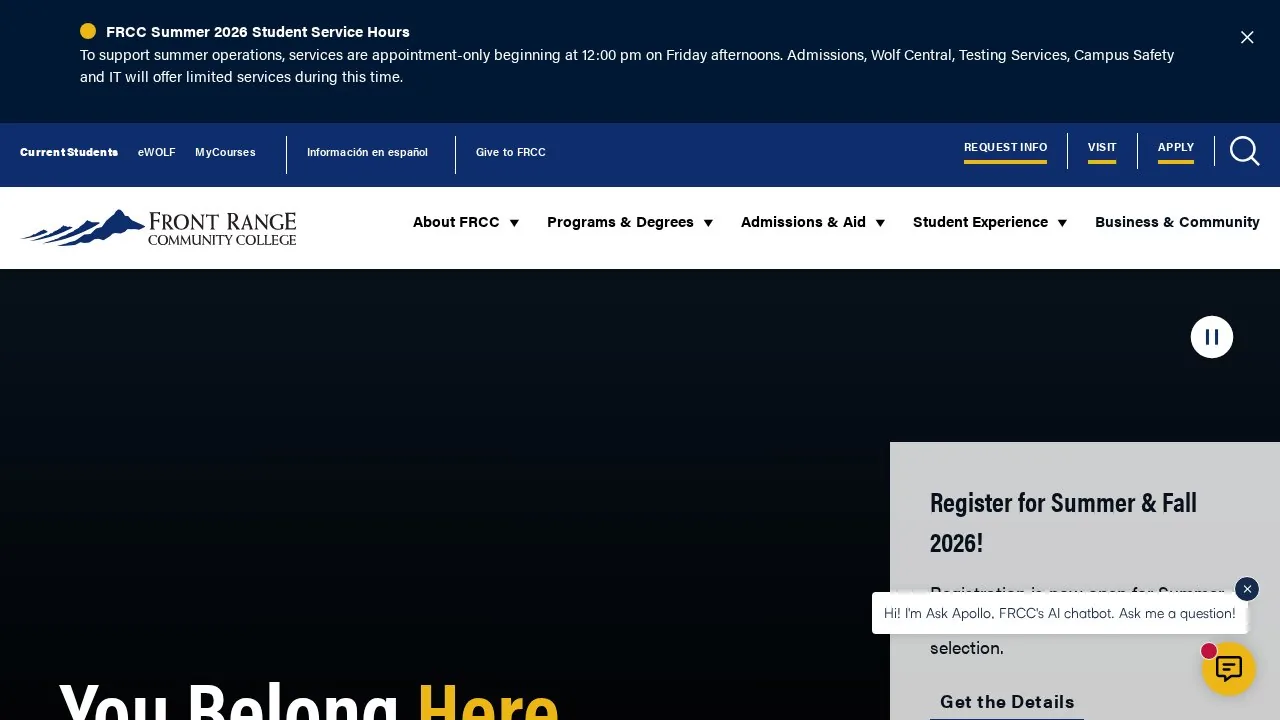
Task: Open the MyCourses link
Action: point(225,152)
